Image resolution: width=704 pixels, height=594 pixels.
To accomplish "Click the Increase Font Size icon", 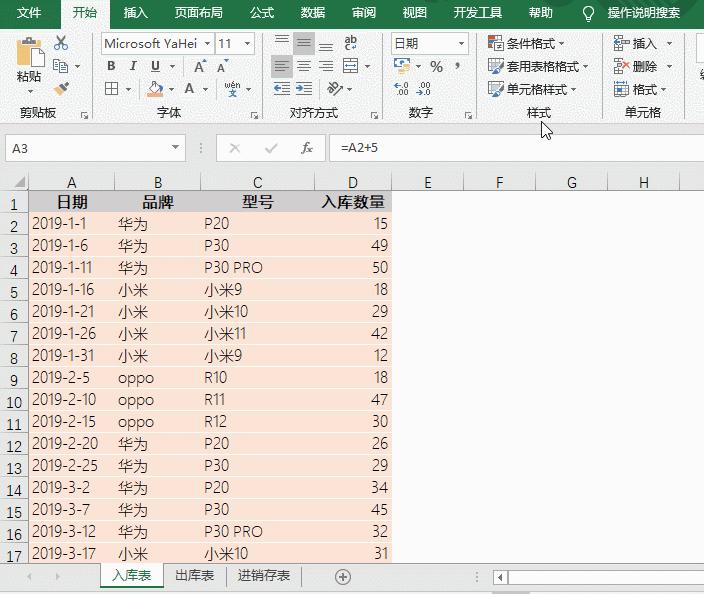I will click(x=200, y=66).
